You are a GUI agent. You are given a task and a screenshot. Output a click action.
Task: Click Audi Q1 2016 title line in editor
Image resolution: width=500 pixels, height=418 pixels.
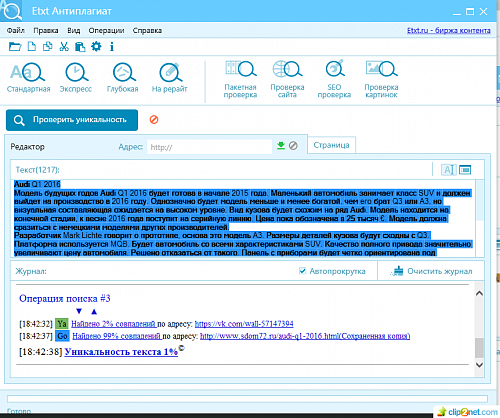(37, 184)
